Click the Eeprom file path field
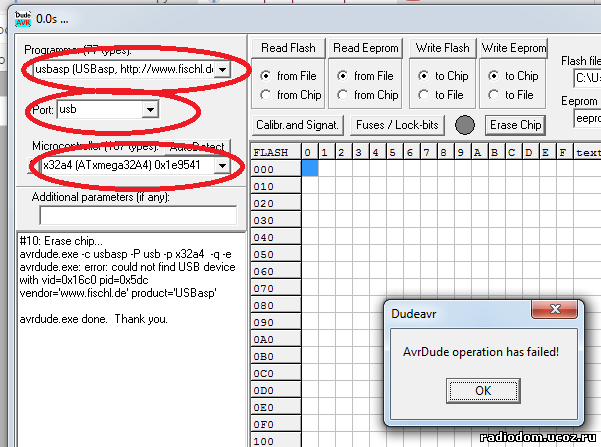The height and width of the screenshot is (447, 601). (x=587, y=118)
